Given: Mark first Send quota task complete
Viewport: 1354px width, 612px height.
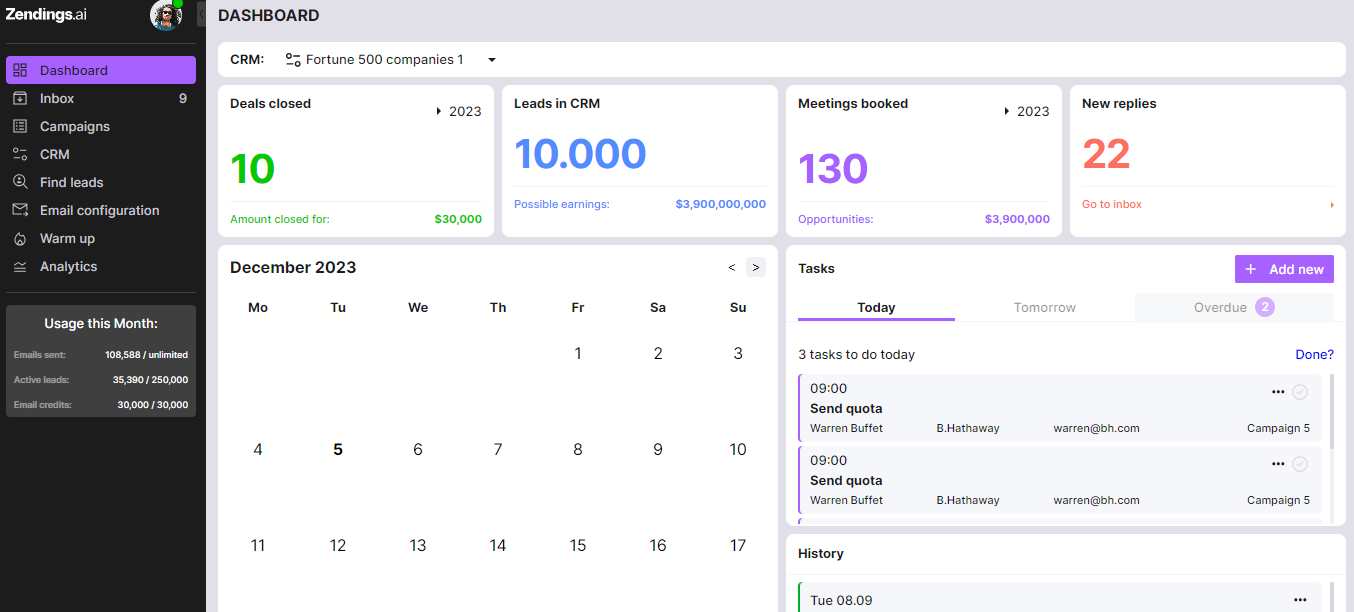Looking at the screenshot, I should coord(1300,392).
